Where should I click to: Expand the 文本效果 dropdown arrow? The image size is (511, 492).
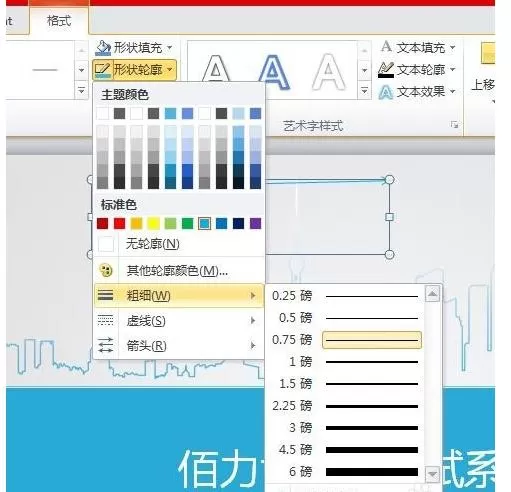(x=453, y=91)
